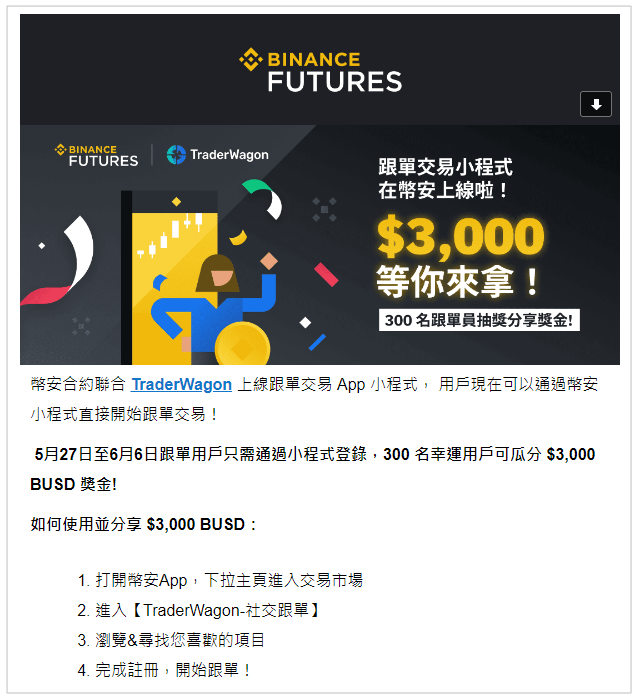The image size is (638, 700).
Task: Click the 300 名跟單員抽獎分享獎金 white label
Action: (x=479, y=320)
